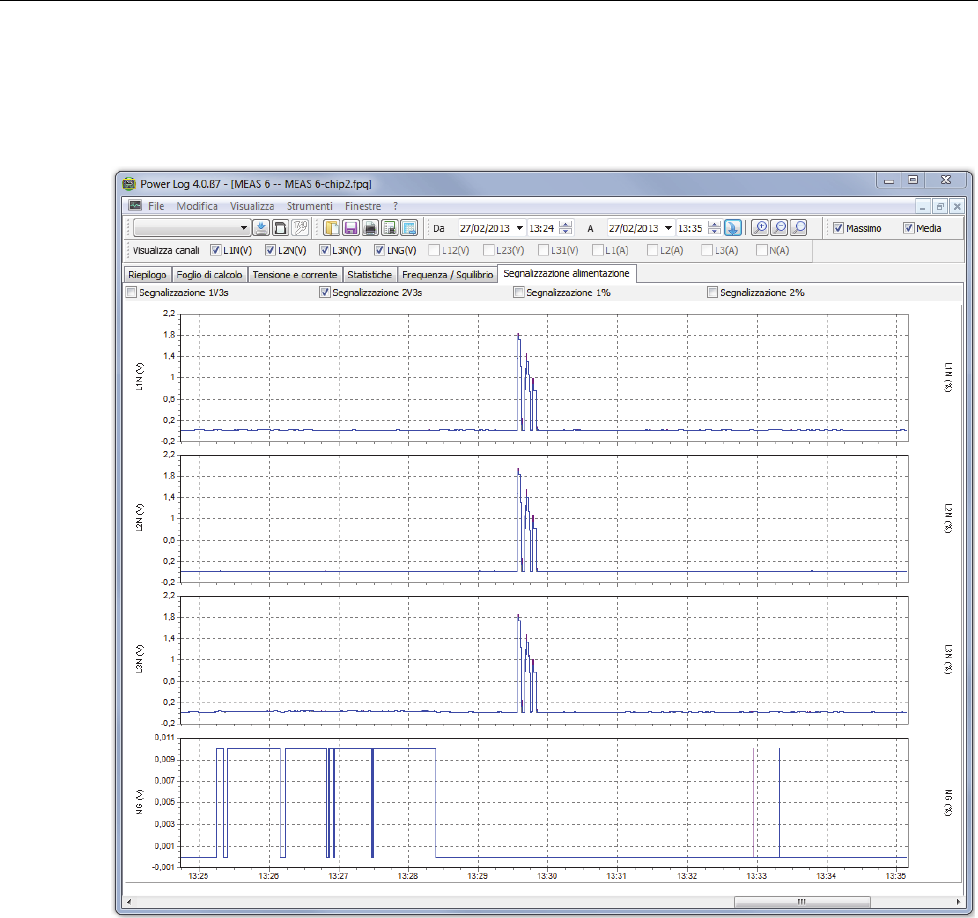Click the open file folder icon

(x=332, y=228)
